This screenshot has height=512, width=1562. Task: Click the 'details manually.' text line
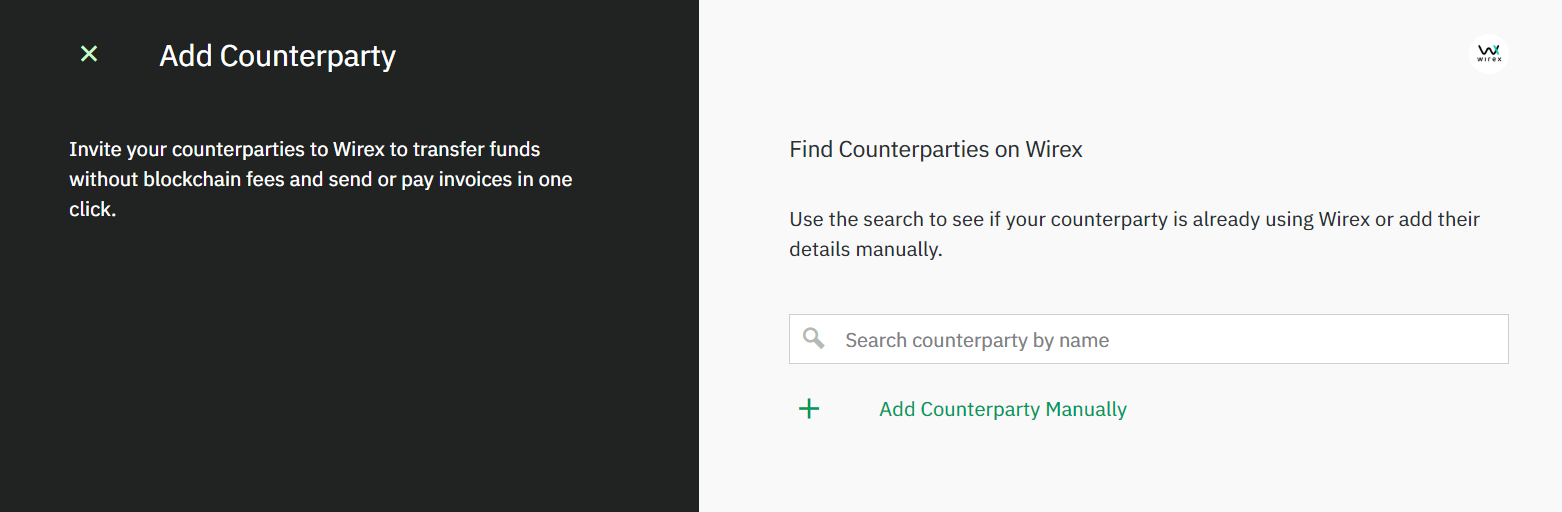pyautogui.click(x=866, y=249)
